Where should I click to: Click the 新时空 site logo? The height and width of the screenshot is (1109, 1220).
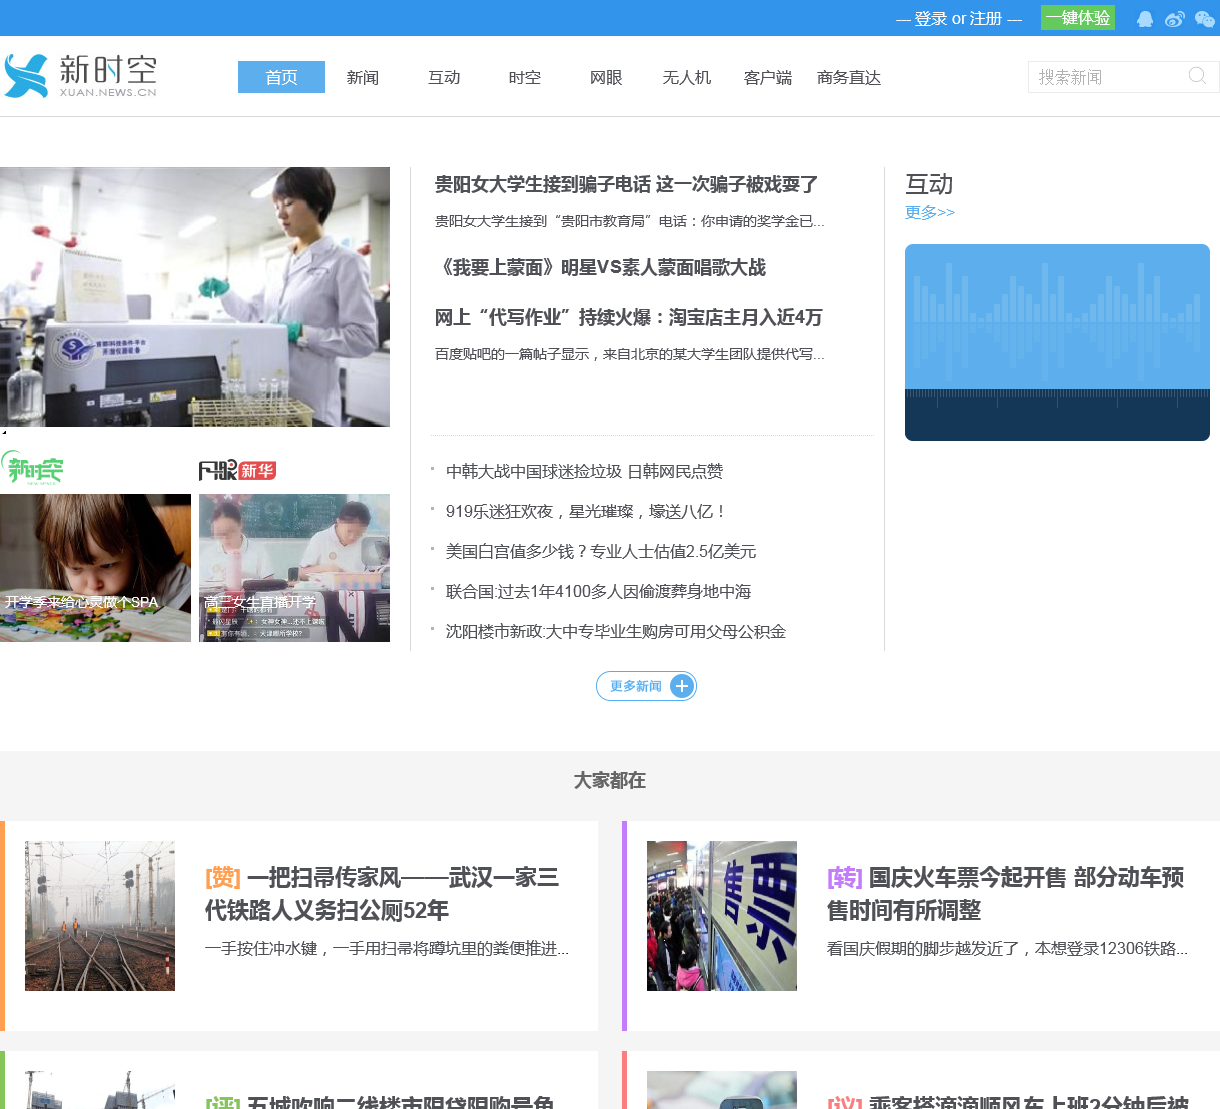[x=80, y=76]
